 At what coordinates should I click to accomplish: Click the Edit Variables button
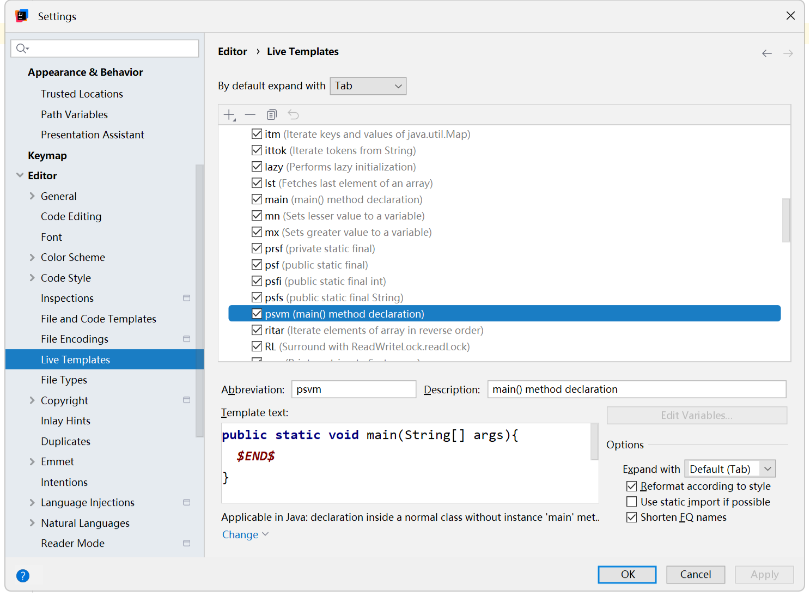(697, 415)
